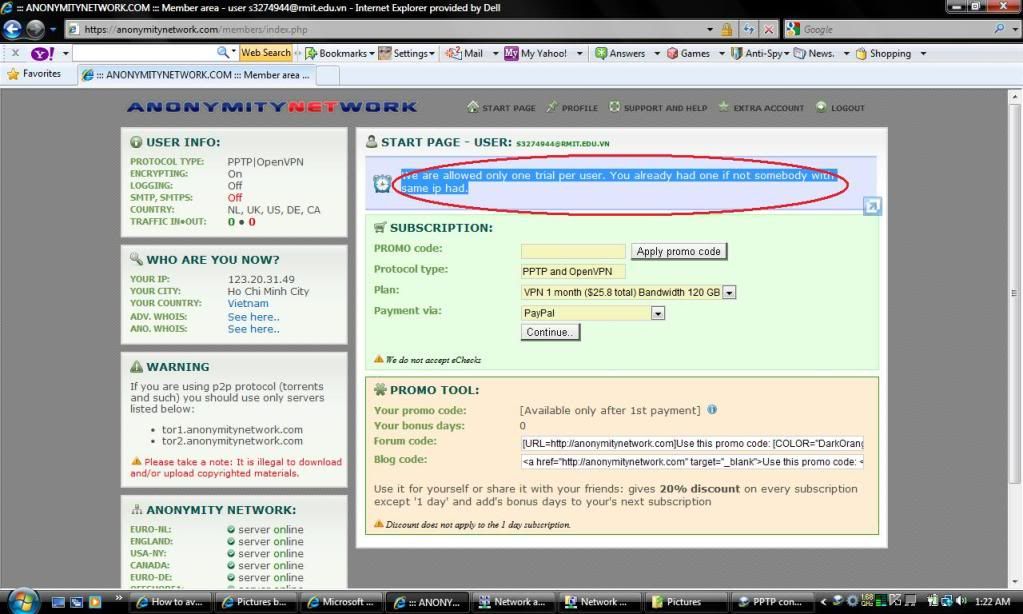Open the Favorites star panel
Image resolution: width=1023 pixels, height=614 pixels.
(x=34, y=74)
